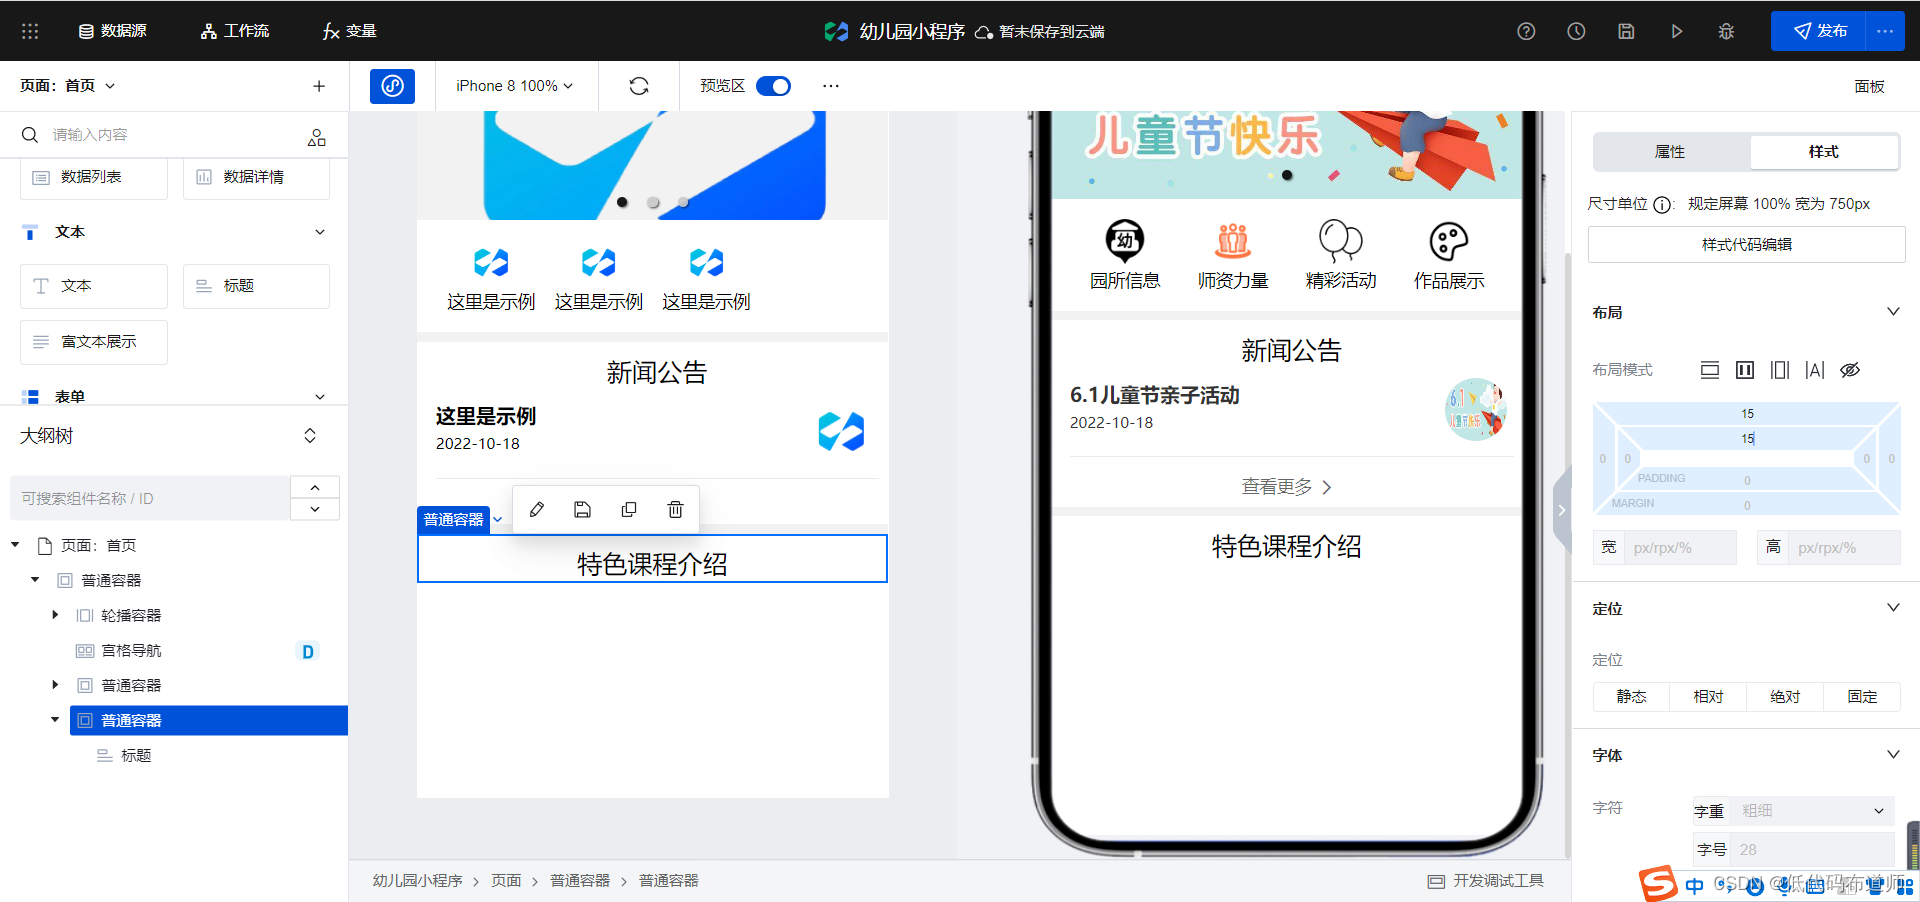Collapse the 表单 form section
Viewport: 1920px width, 902px height.
click(x=320, y=397)
